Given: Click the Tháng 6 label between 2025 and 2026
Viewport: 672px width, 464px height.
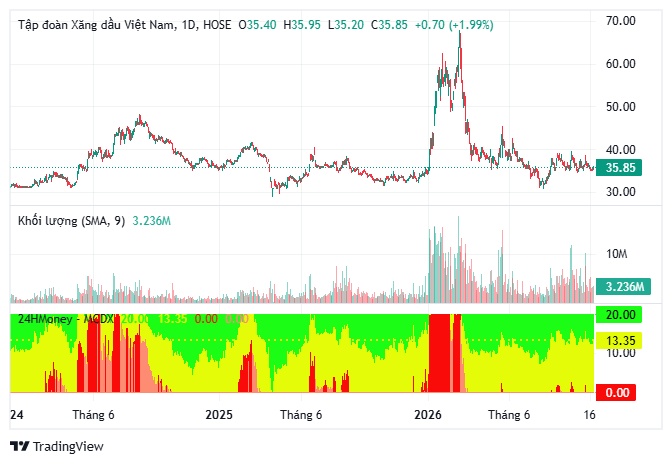Looking at the screenshot, I should click(x=301, y=415).
